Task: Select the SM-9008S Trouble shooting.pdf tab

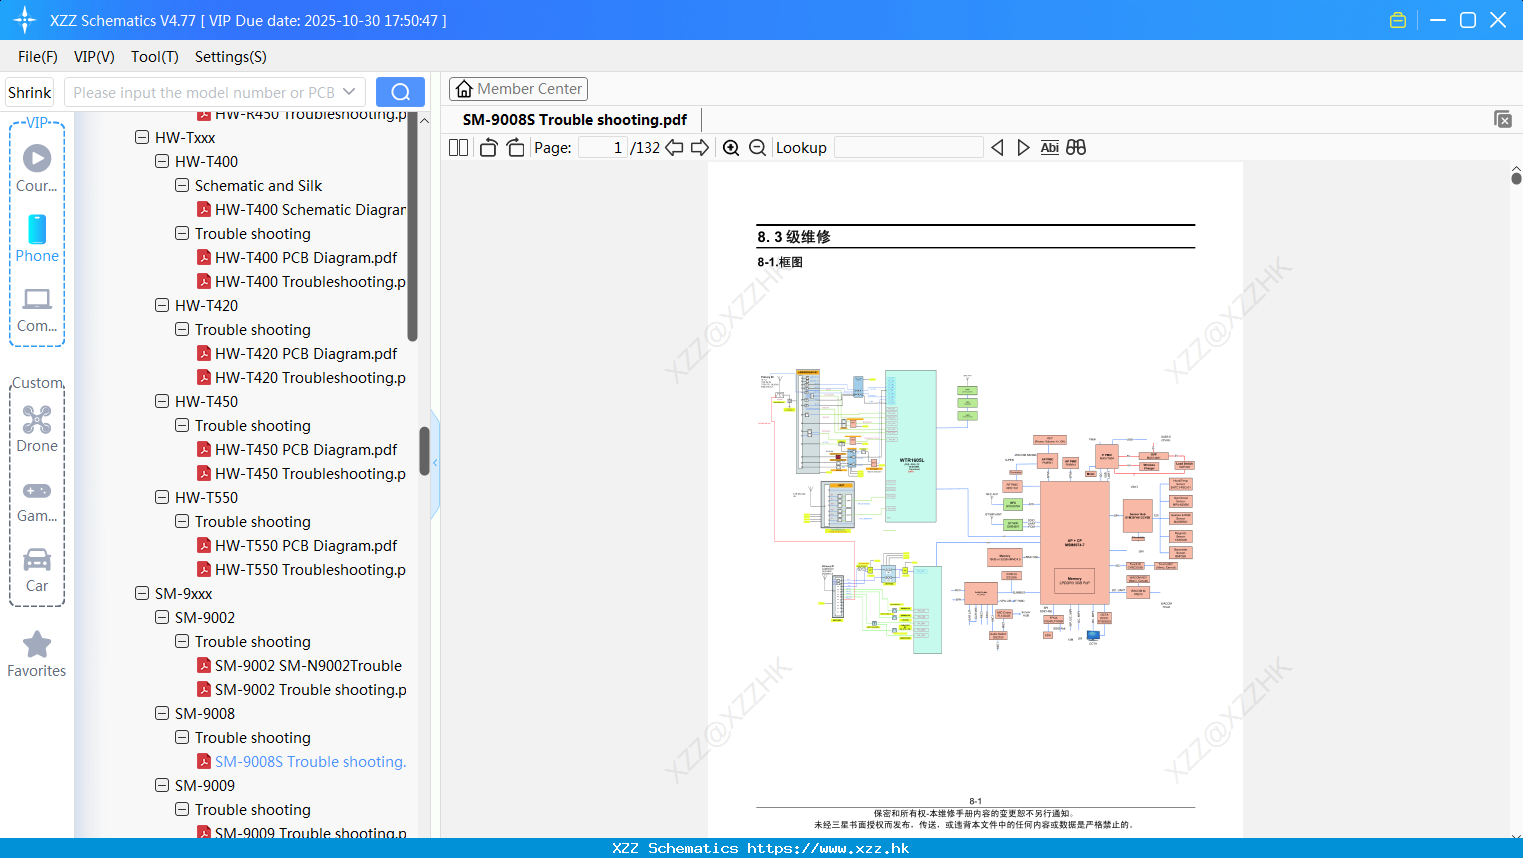Action: point(575,120)
